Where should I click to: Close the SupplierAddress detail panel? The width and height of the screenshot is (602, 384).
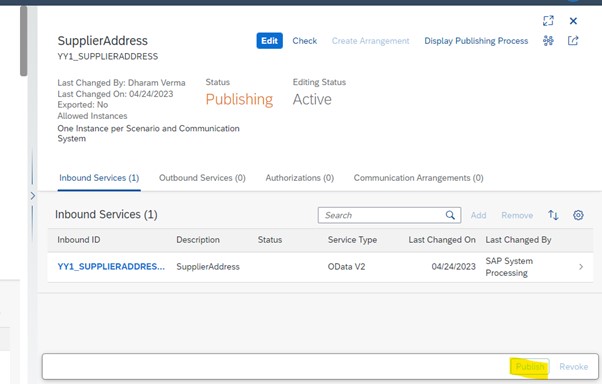[x=573, y=21]
